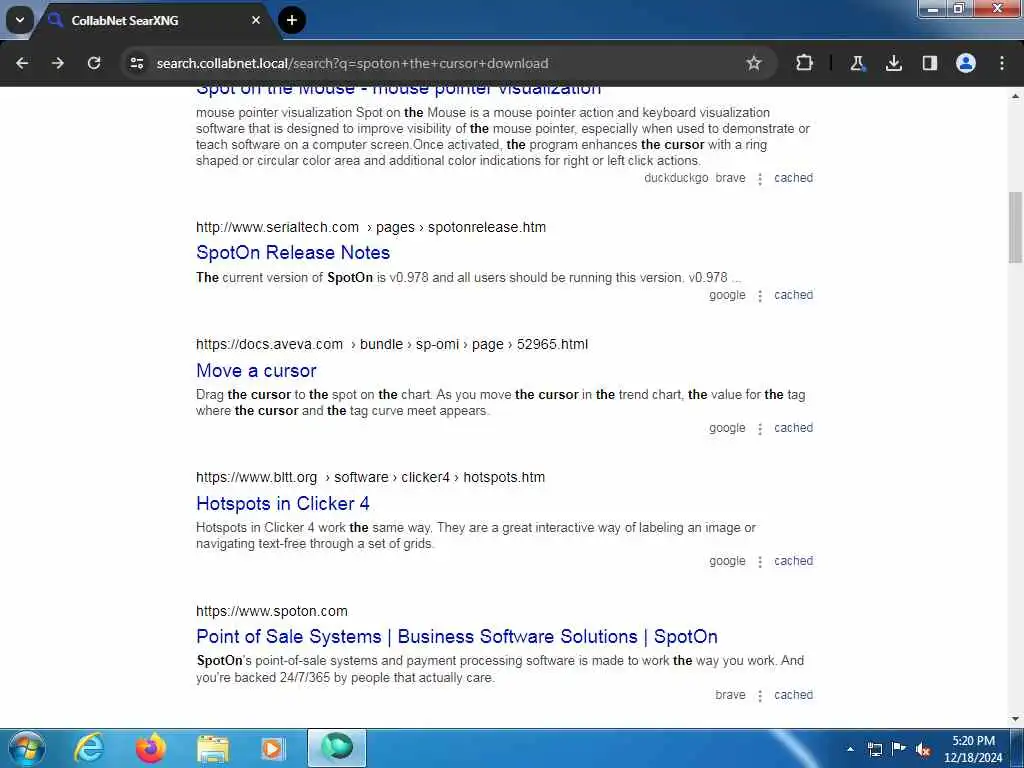1024x768 pixels.
Task: Open cached copy of Spot on the Mouse result
Action: pos(793,178)
